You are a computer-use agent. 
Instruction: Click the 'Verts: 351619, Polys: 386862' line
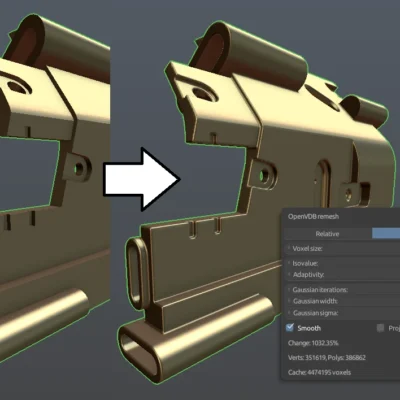[x=327, y=358]
